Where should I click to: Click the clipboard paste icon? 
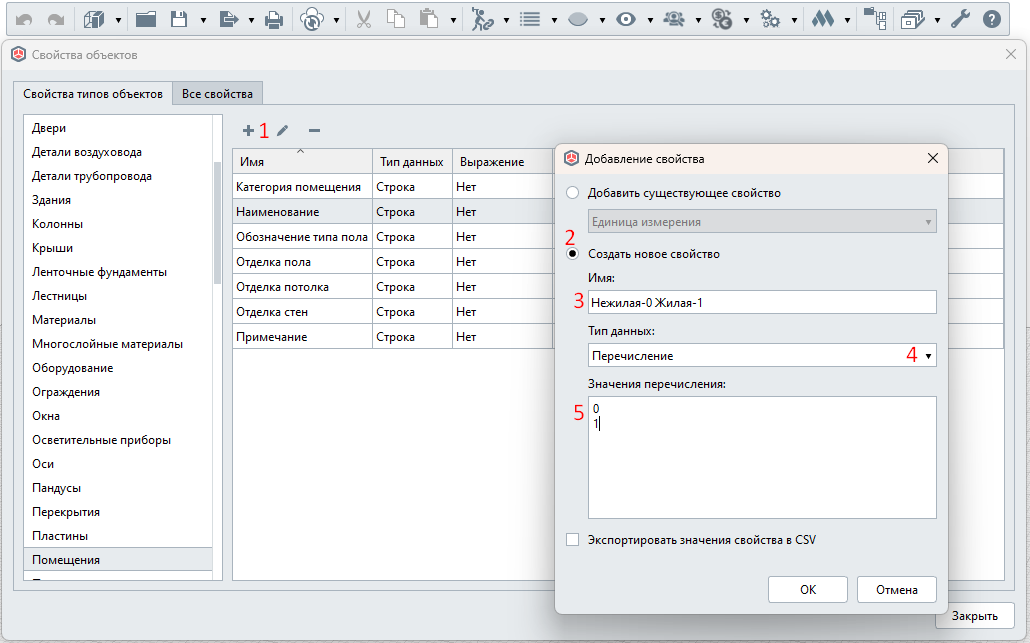(429, 20)
